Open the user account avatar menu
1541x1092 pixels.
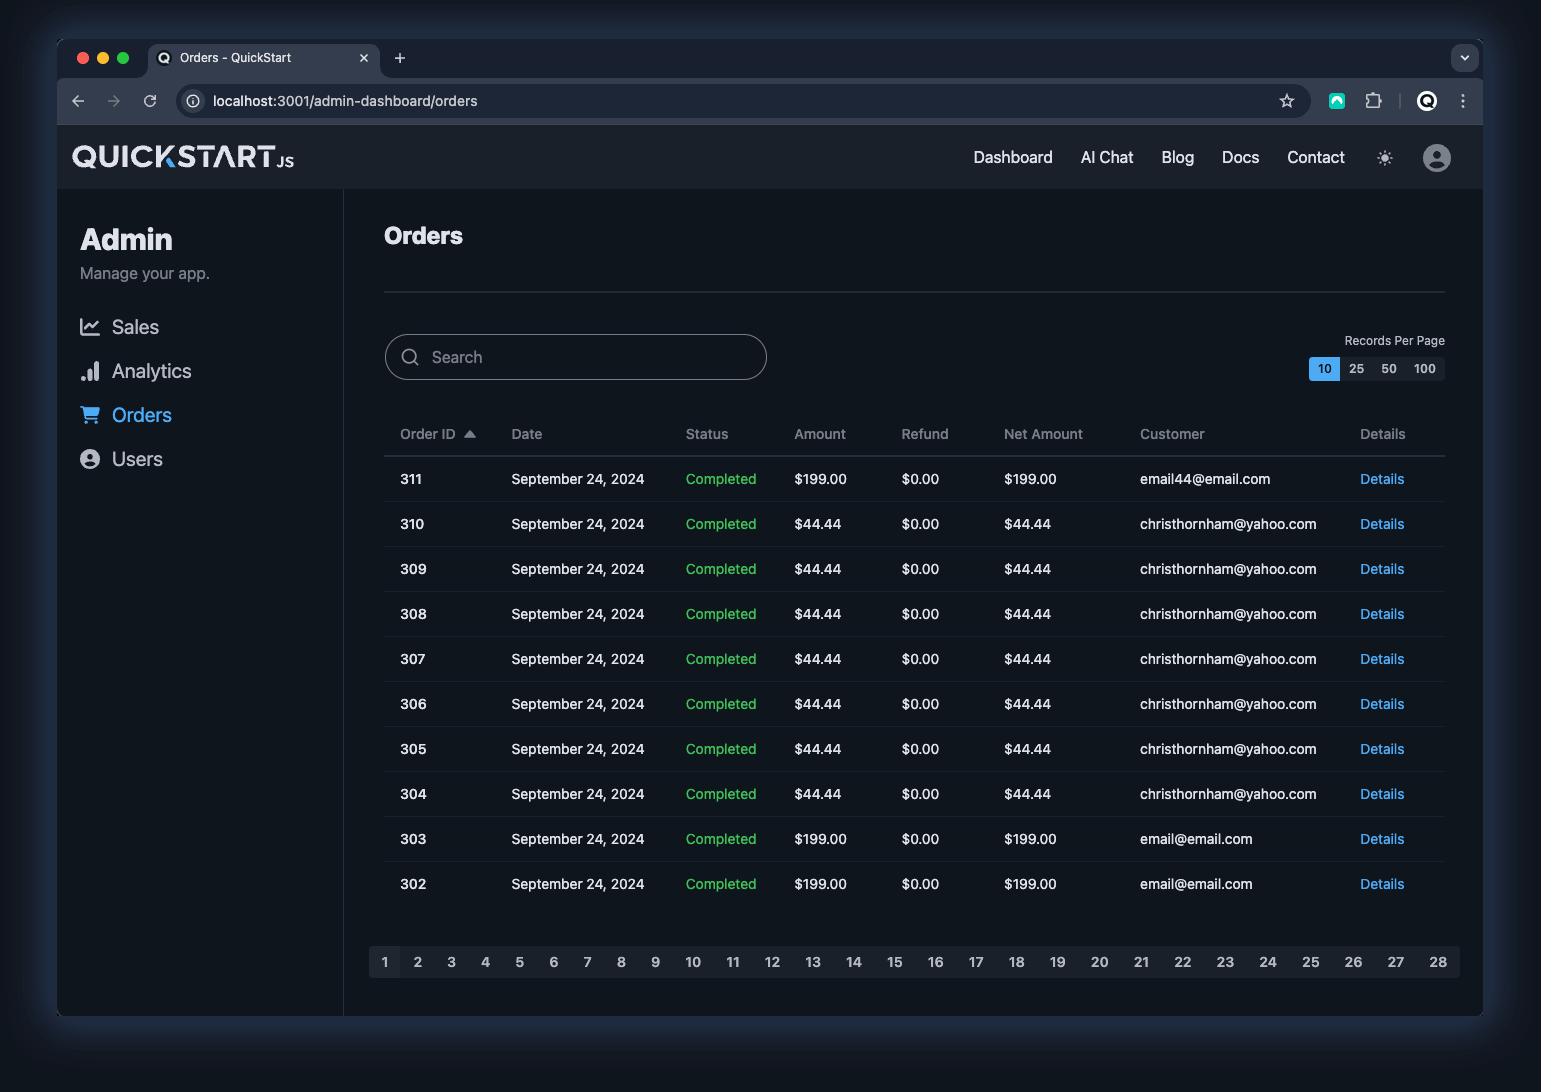coord(1436,158)
